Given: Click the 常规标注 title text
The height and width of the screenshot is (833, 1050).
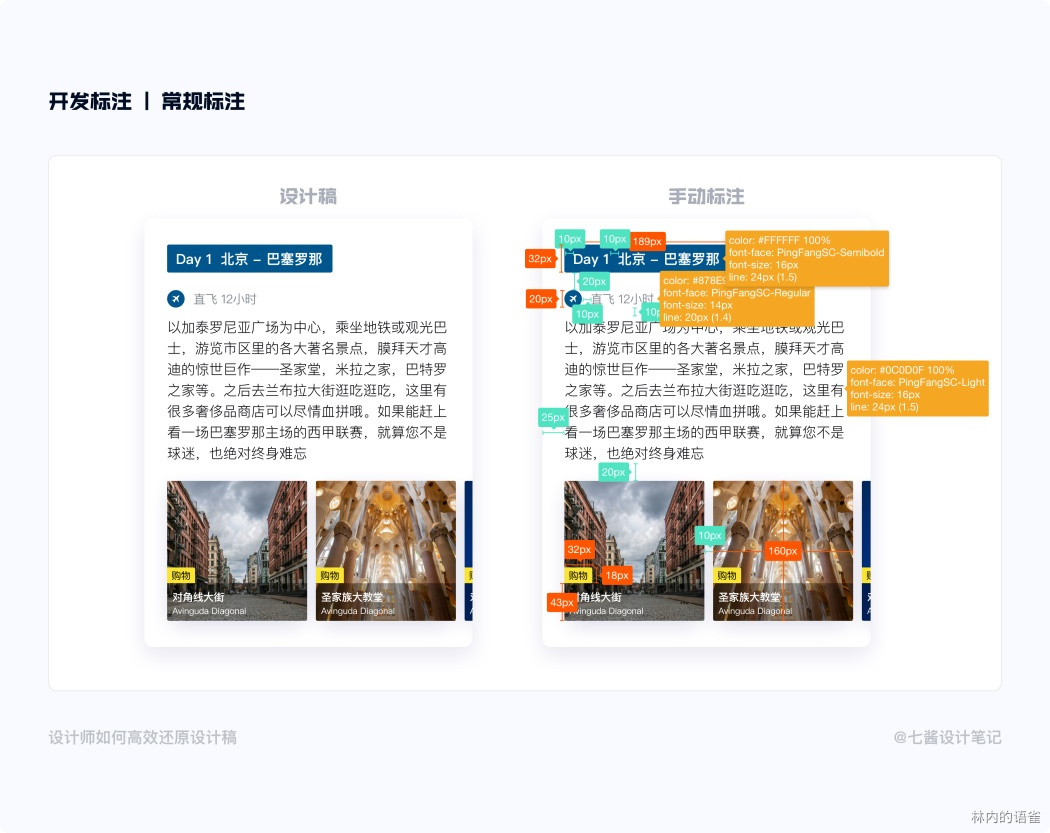Looking at the screenshot, I should (204, 101).
